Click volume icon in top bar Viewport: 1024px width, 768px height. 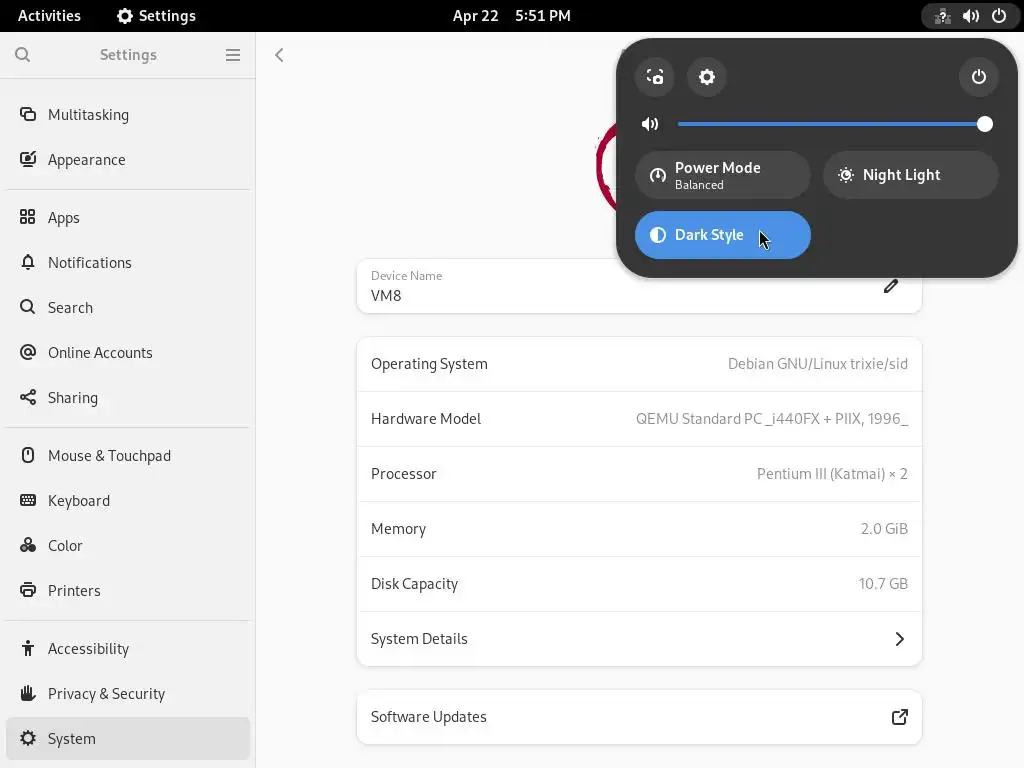970,16
